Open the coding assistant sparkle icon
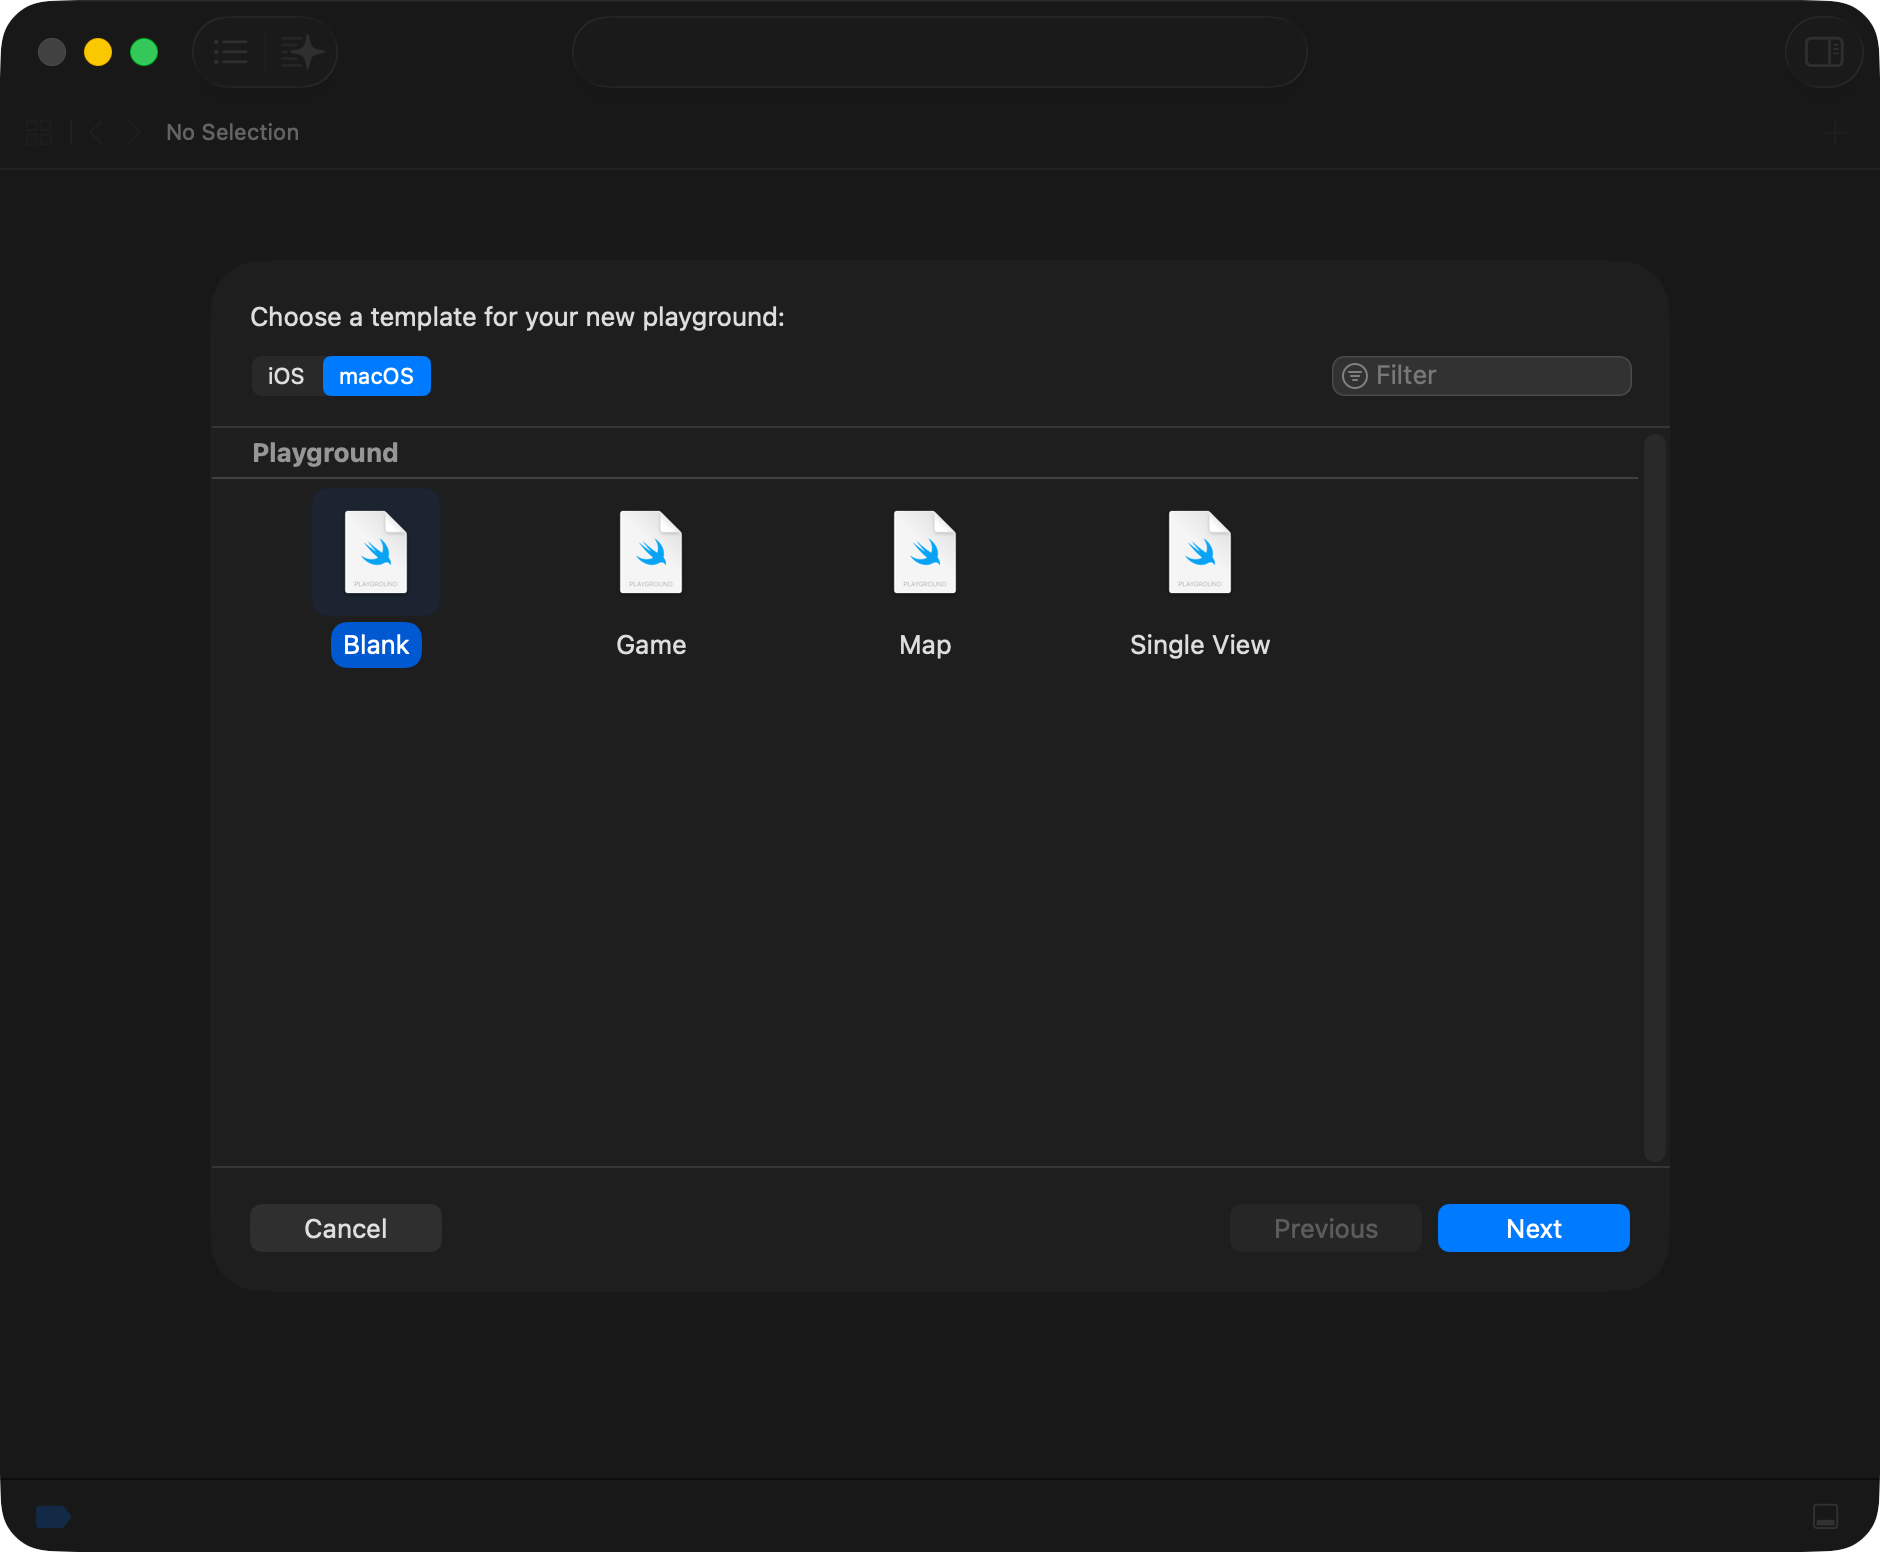1880x1552 pixels. click(301, 52)
